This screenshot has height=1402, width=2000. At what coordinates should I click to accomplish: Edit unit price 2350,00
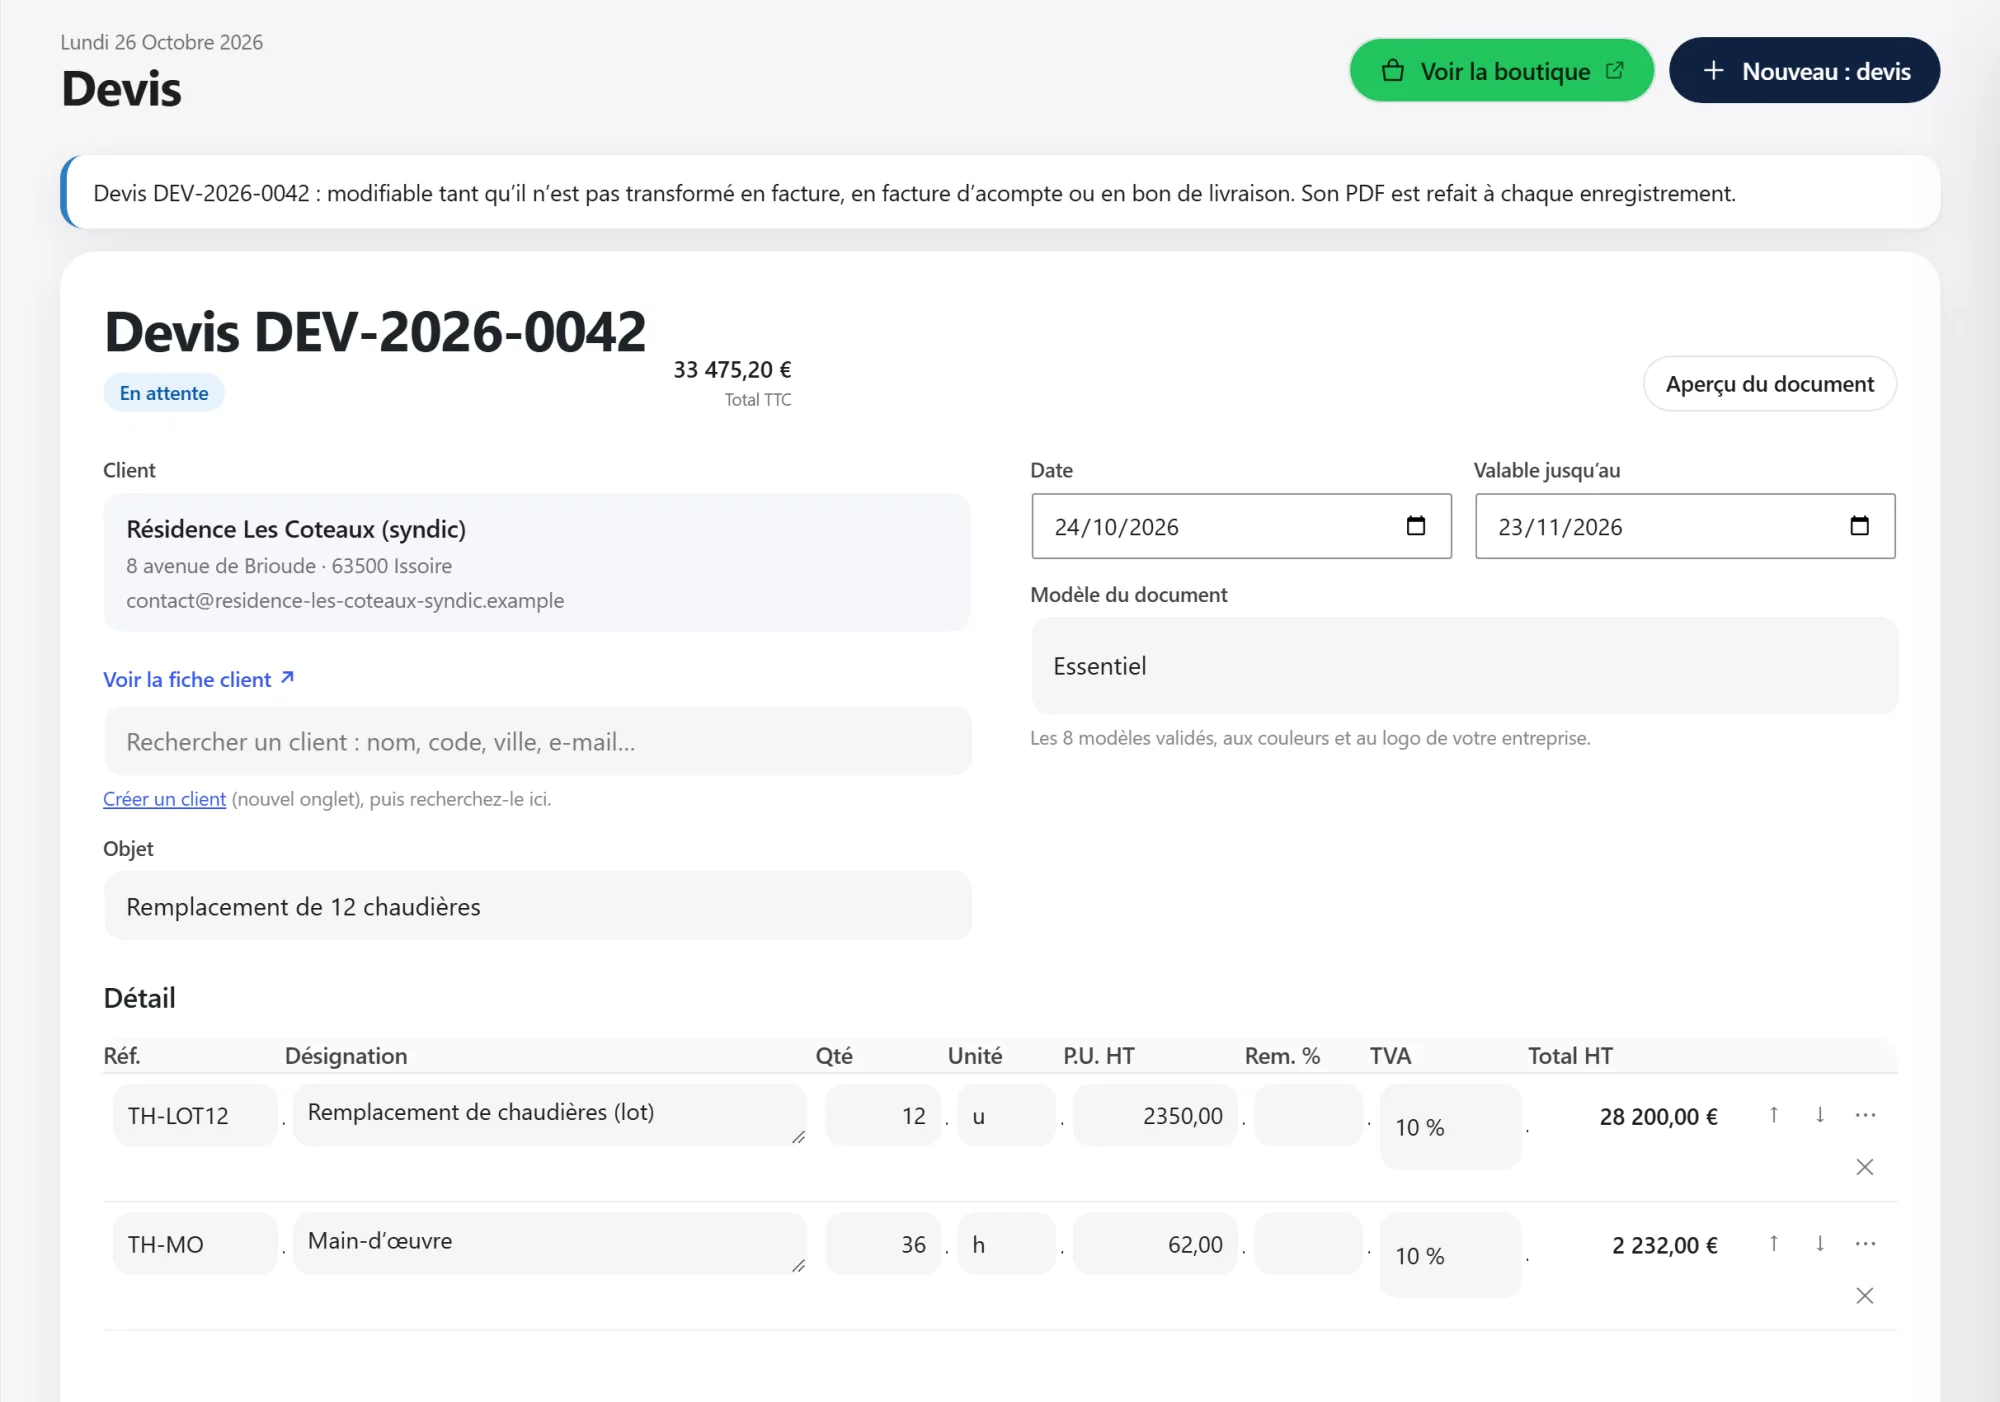[1155, 1116]
